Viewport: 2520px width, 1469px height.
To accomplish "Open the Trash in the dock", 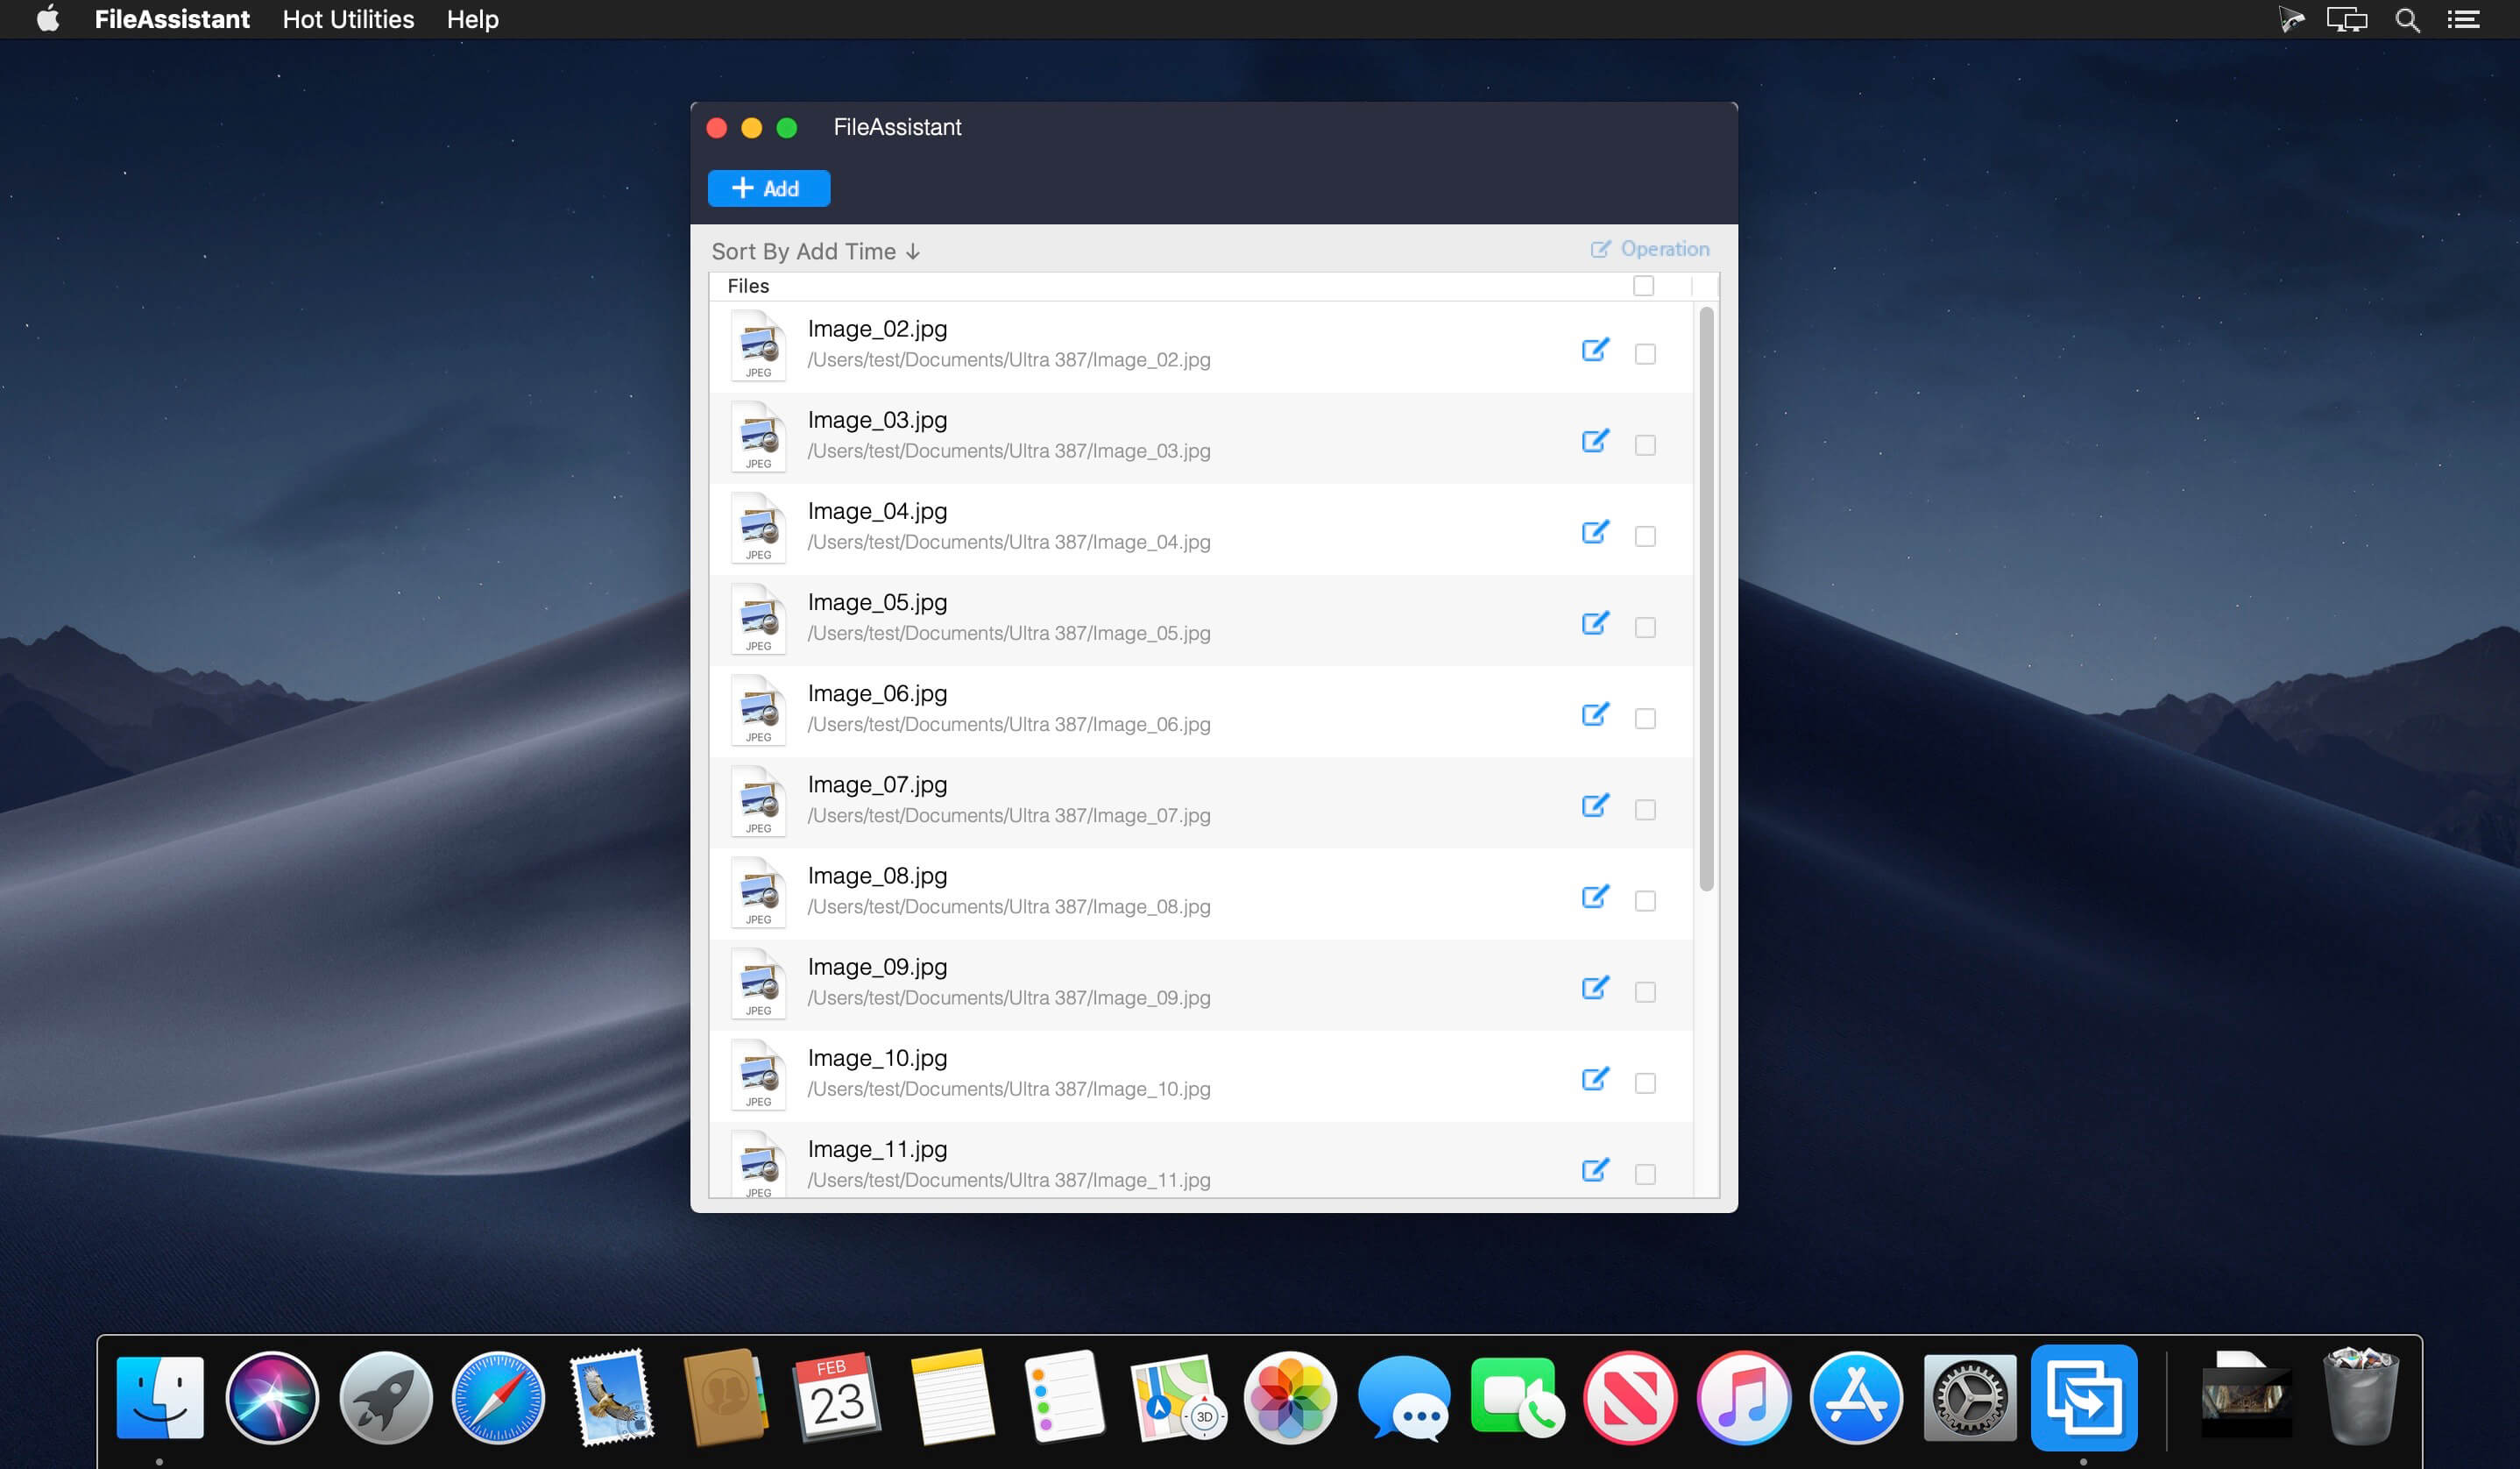I will coord(2360,1397).
